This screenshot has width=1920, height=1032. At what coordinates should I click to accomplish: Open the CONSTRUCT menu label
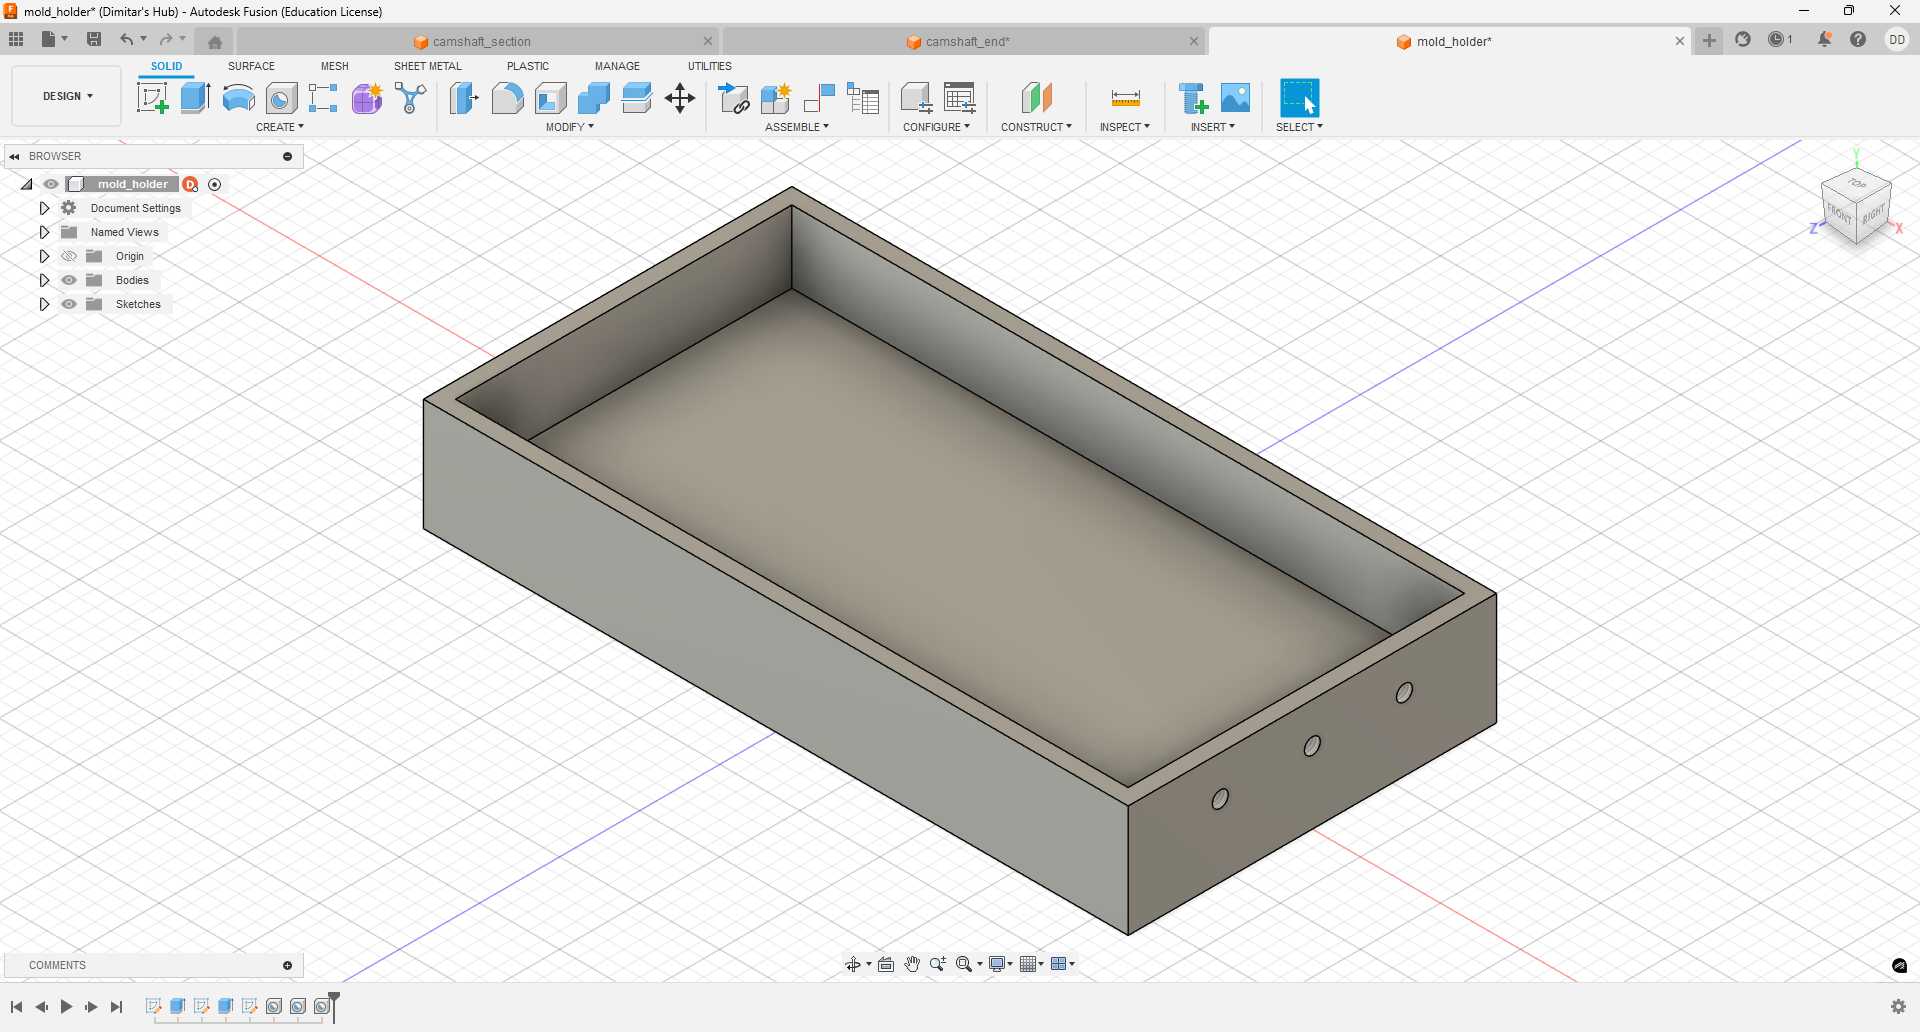click(x=1036, y=127)
